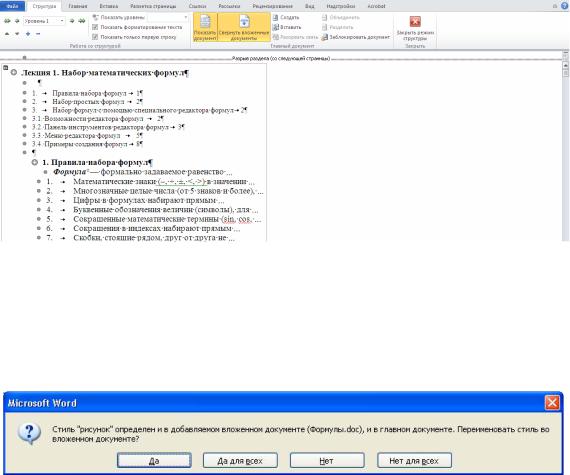Click Да для всех button
This screenshot has height=475, width=570.
coord(240,461)
